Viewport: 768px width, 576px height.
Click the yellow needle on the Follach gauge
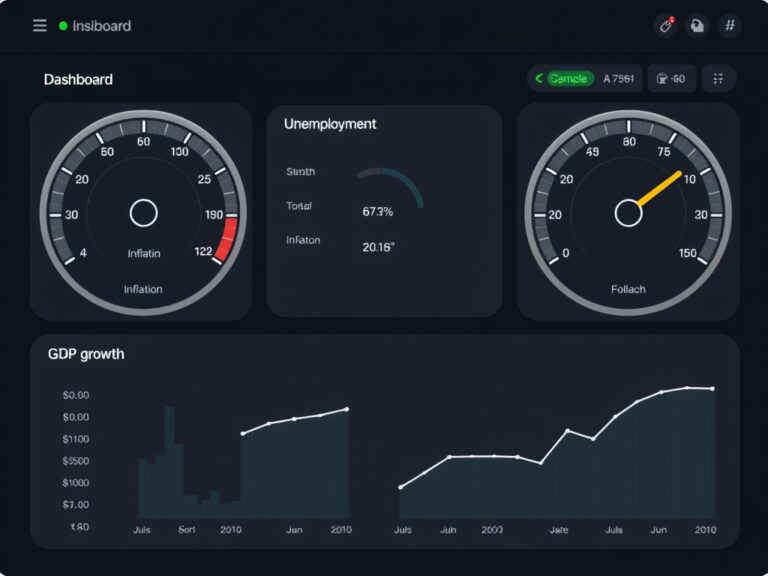[x=659, y=189]
